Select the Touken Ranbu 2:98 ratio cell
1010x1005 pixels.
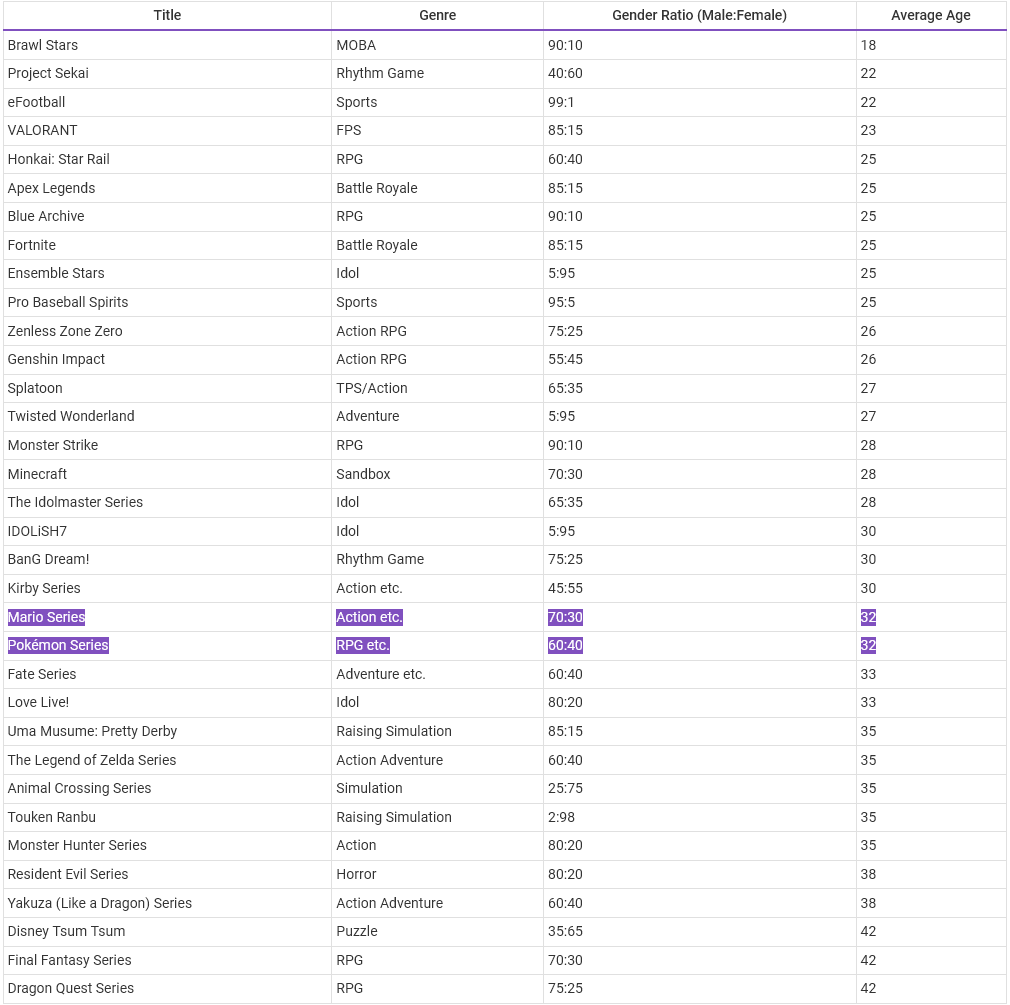(700, 818)
